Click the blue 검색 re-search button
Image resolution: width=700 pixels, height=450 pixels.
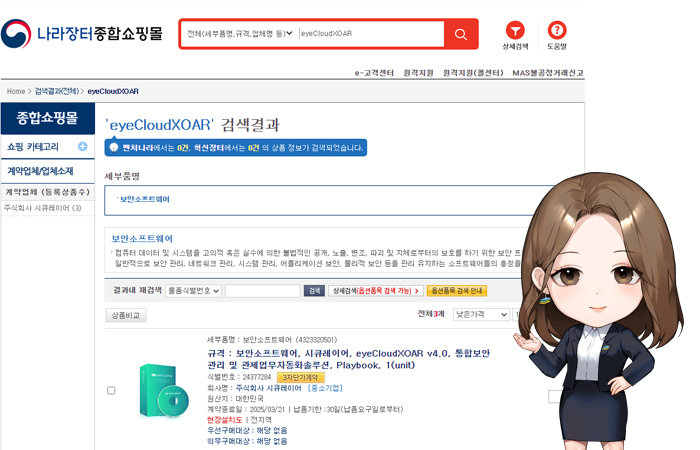click(314, 291)
